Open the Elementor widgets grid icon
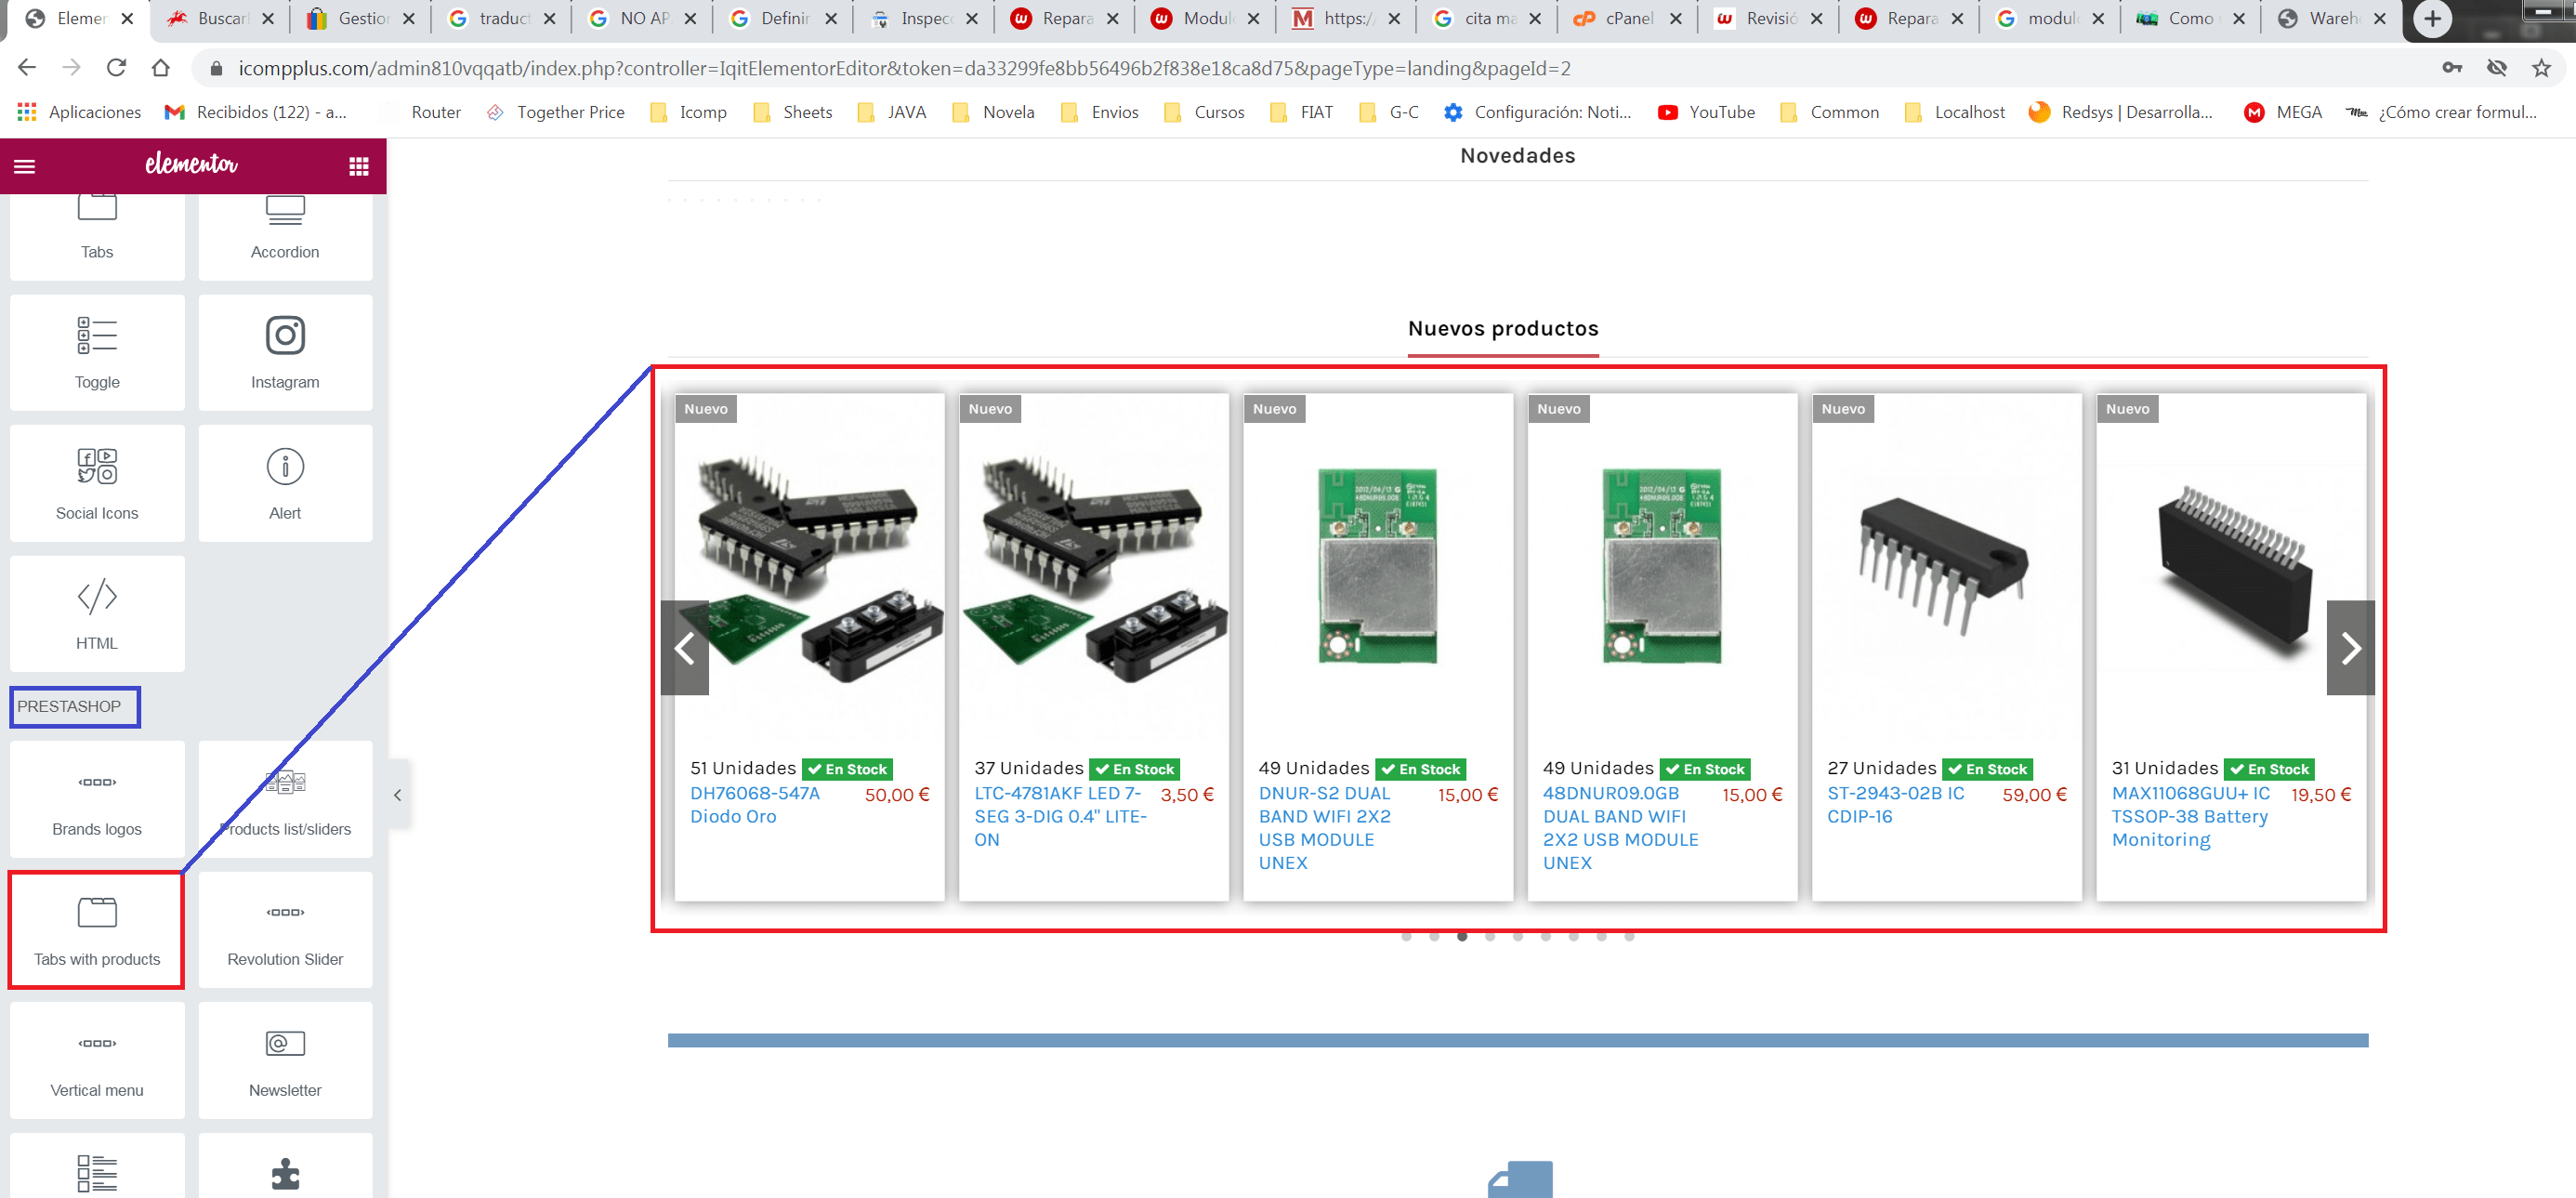 (x=359, y=166)
